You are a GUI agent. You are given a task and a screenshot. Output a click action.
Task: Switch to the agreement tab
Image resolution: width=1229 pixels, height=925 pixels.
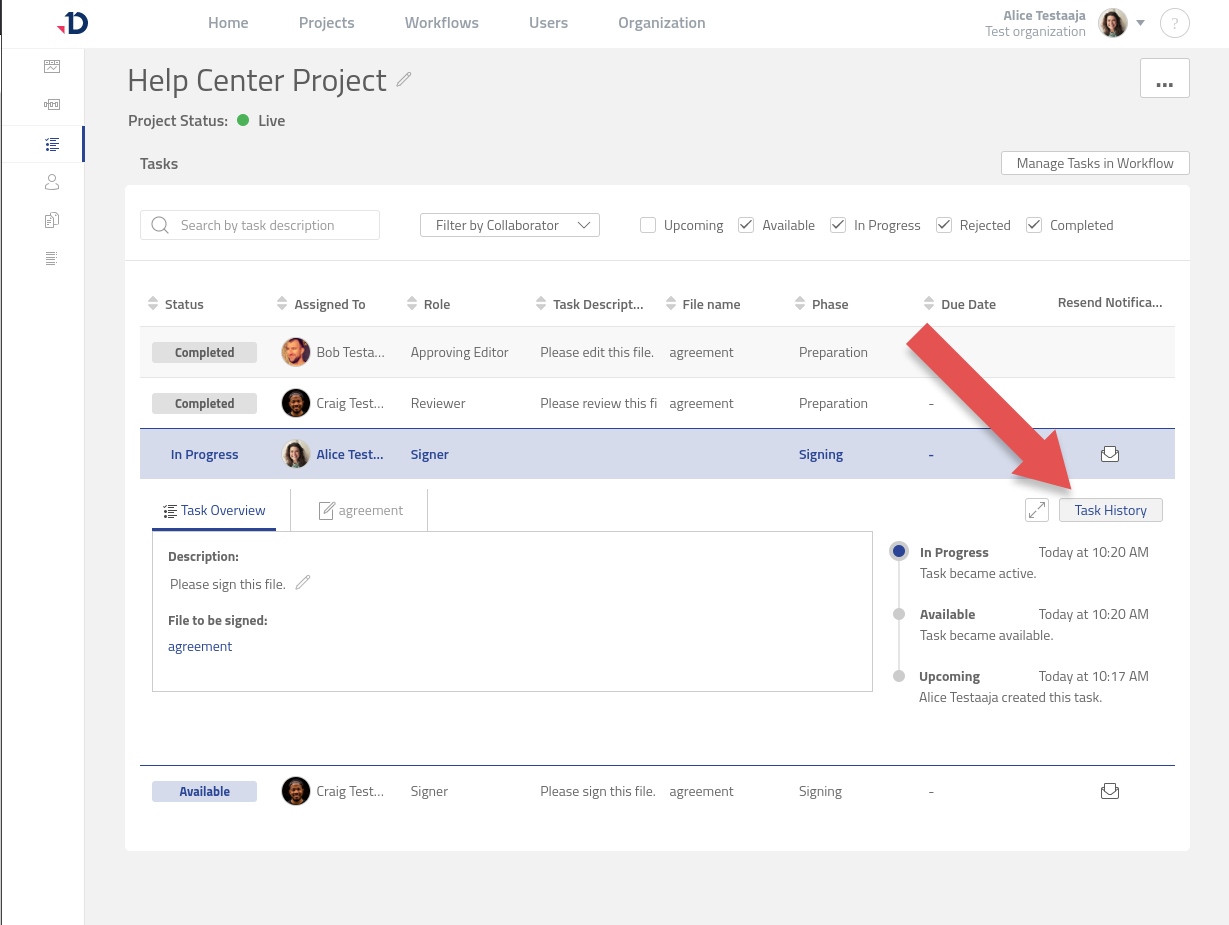(360, 510)
